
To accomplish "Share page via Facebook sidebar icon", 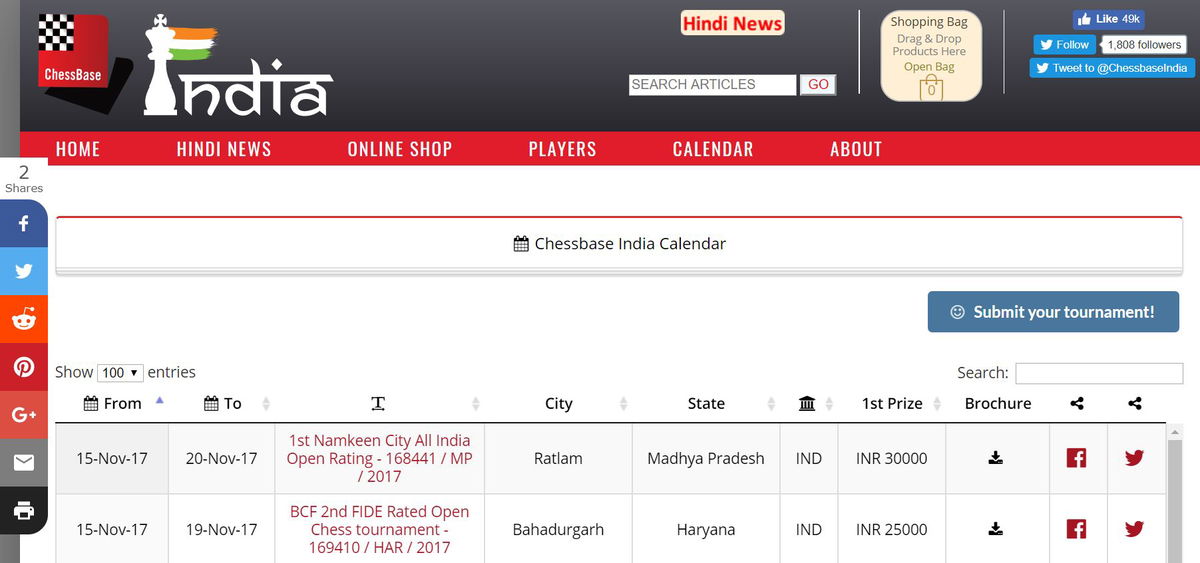I will tap(24, 224).
